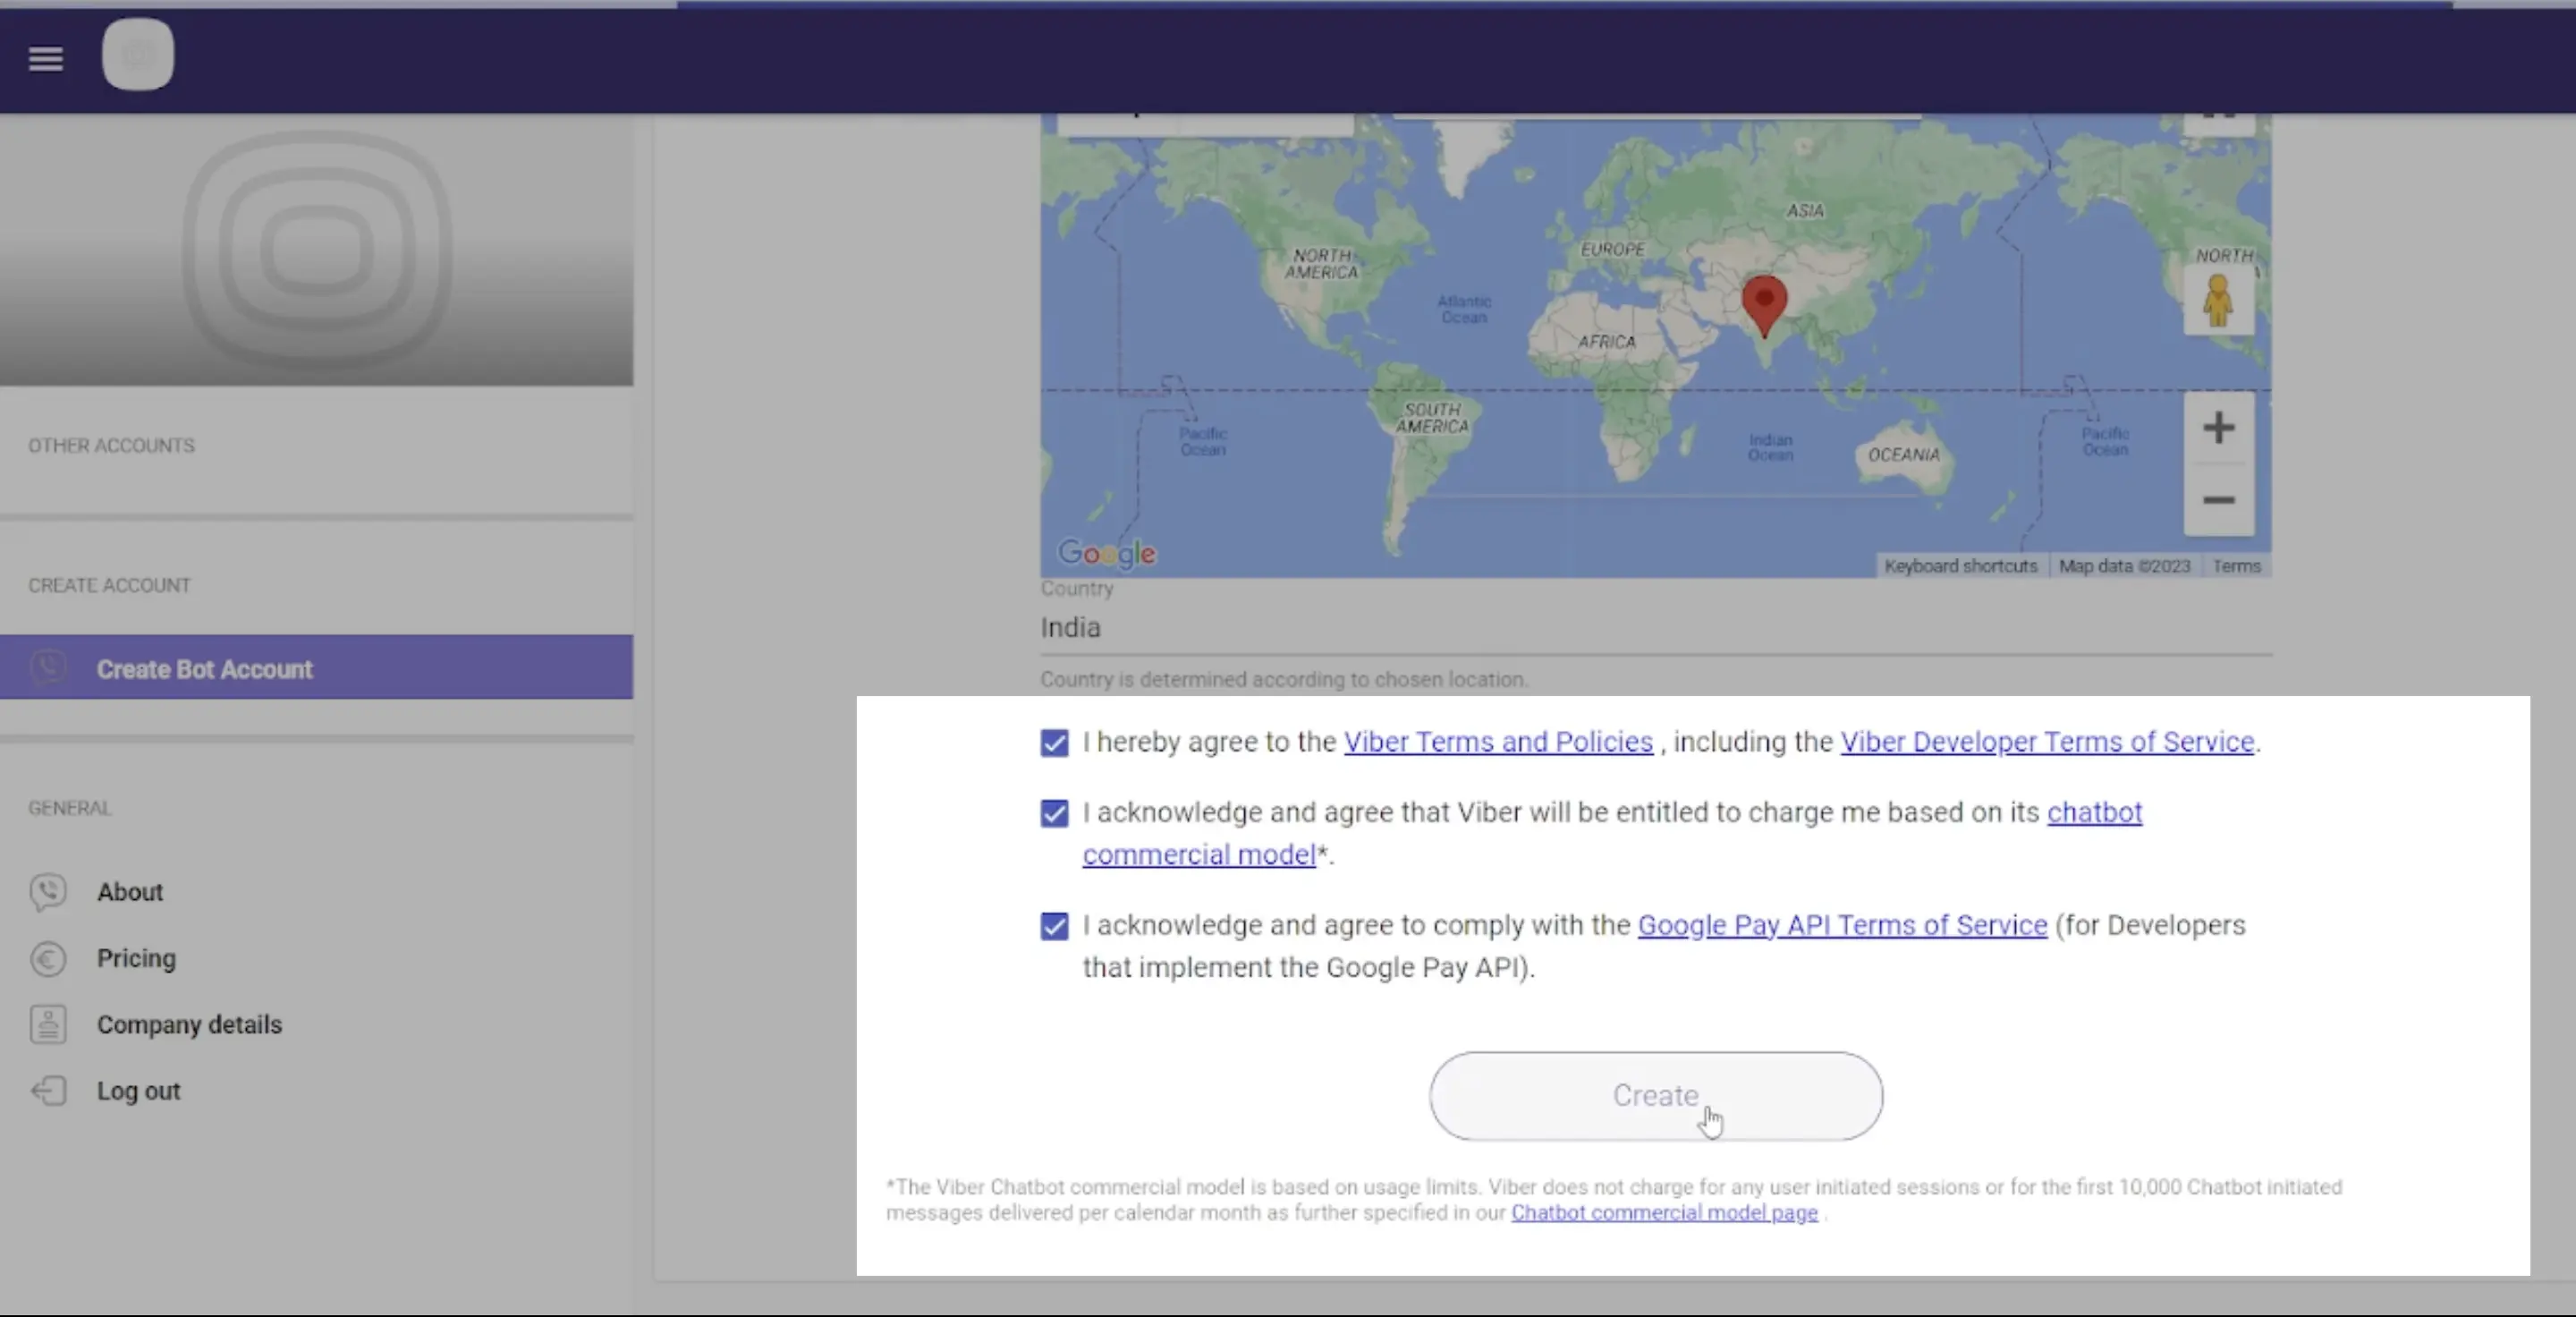Click the GENERAL section heading
The width and height of the screenshot is (2576, 1317).
coord(70,808)
